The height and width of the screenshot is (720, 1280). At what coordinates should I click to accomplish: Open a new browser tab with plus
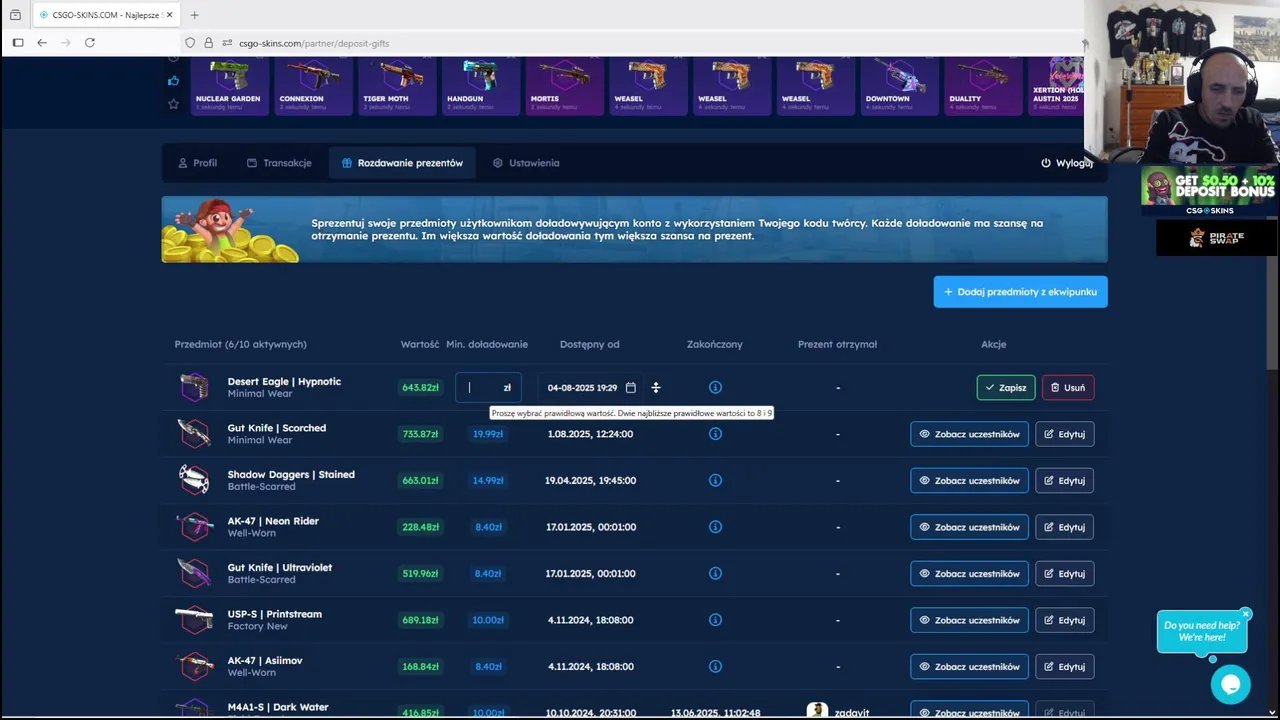194,15
